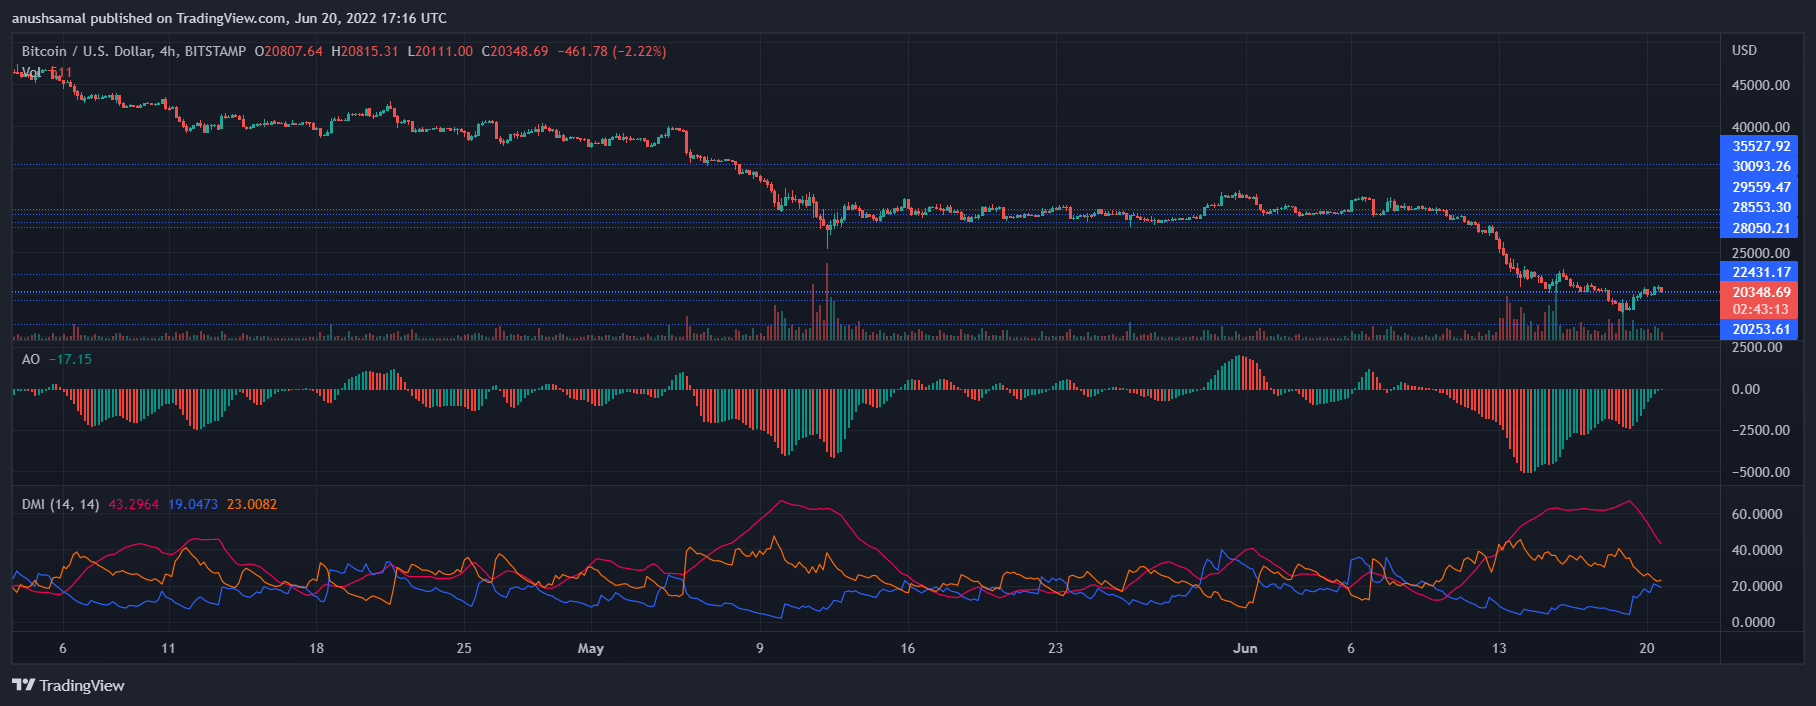Image resolution: width=1816 pixels, height=706 pixels.
Task: Click the close price C20348.69 value
Action: point(515,51)
